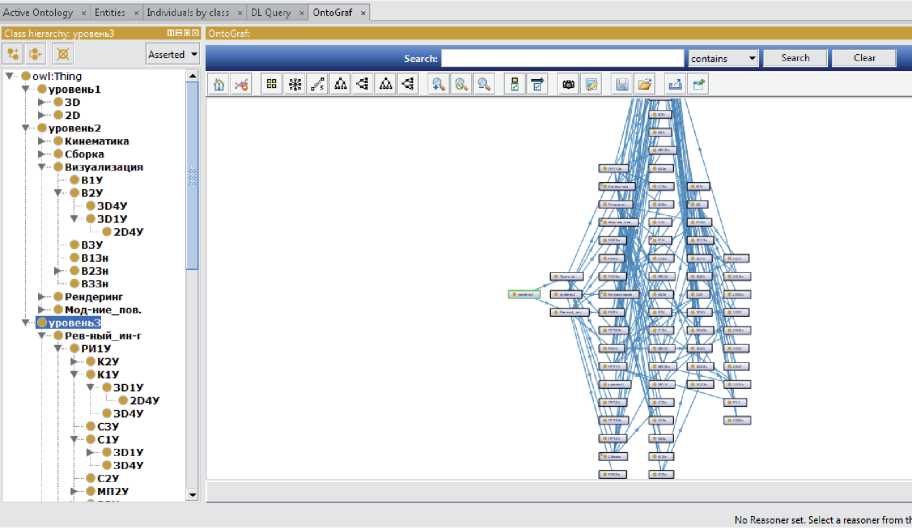Collapse the Визуализация node
912x528 pixels.
pyautogui.click(x=42, y=167)
